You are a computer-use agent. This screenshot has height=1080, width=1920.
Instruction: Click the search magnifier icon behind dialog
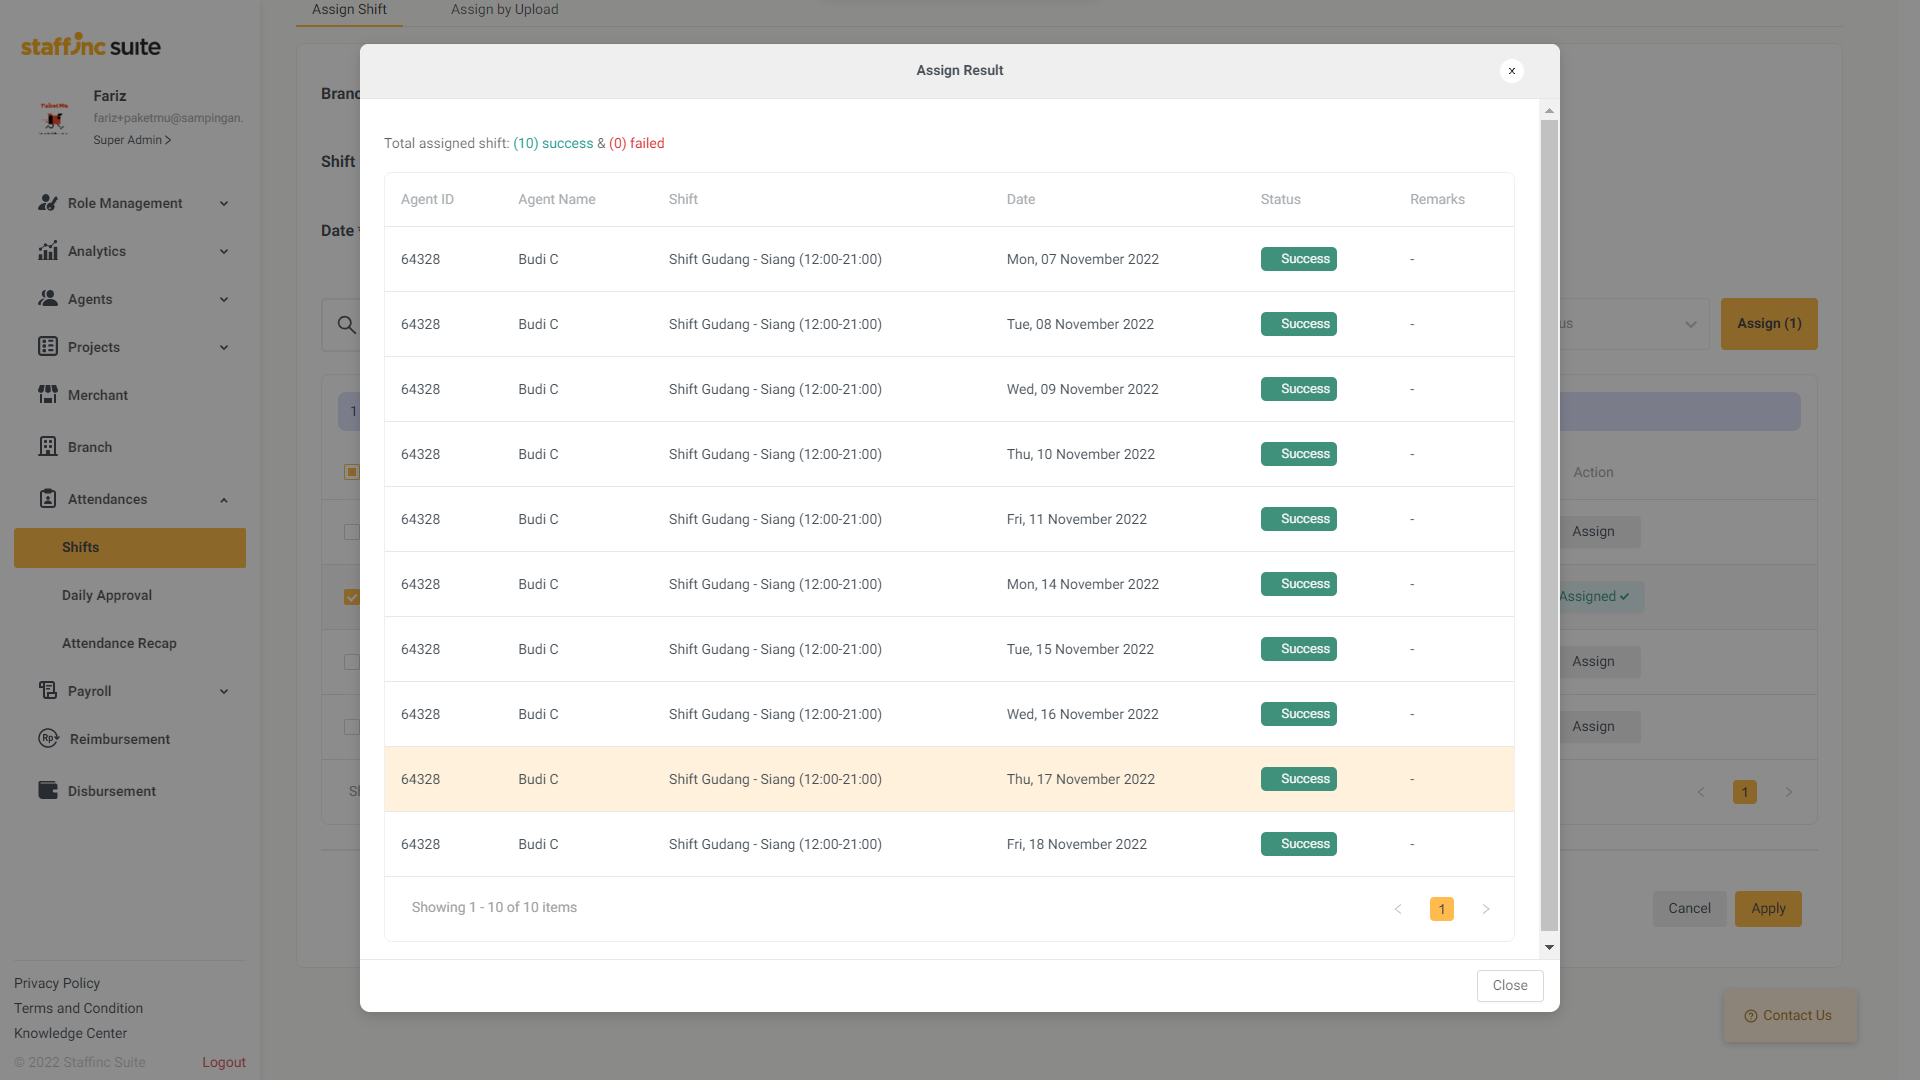[x=346, y=325]
